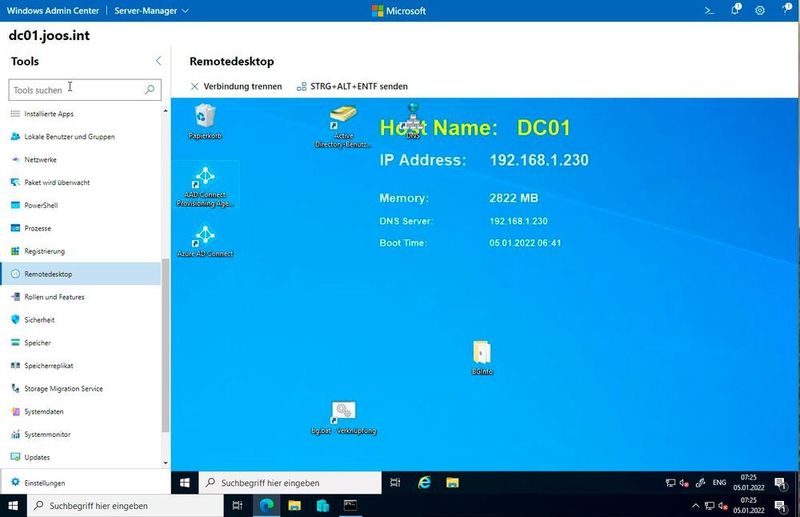Click local taskbar Suchbegriff search box
The height and width of the screenshot is (517, 800).
click(126, 506)
